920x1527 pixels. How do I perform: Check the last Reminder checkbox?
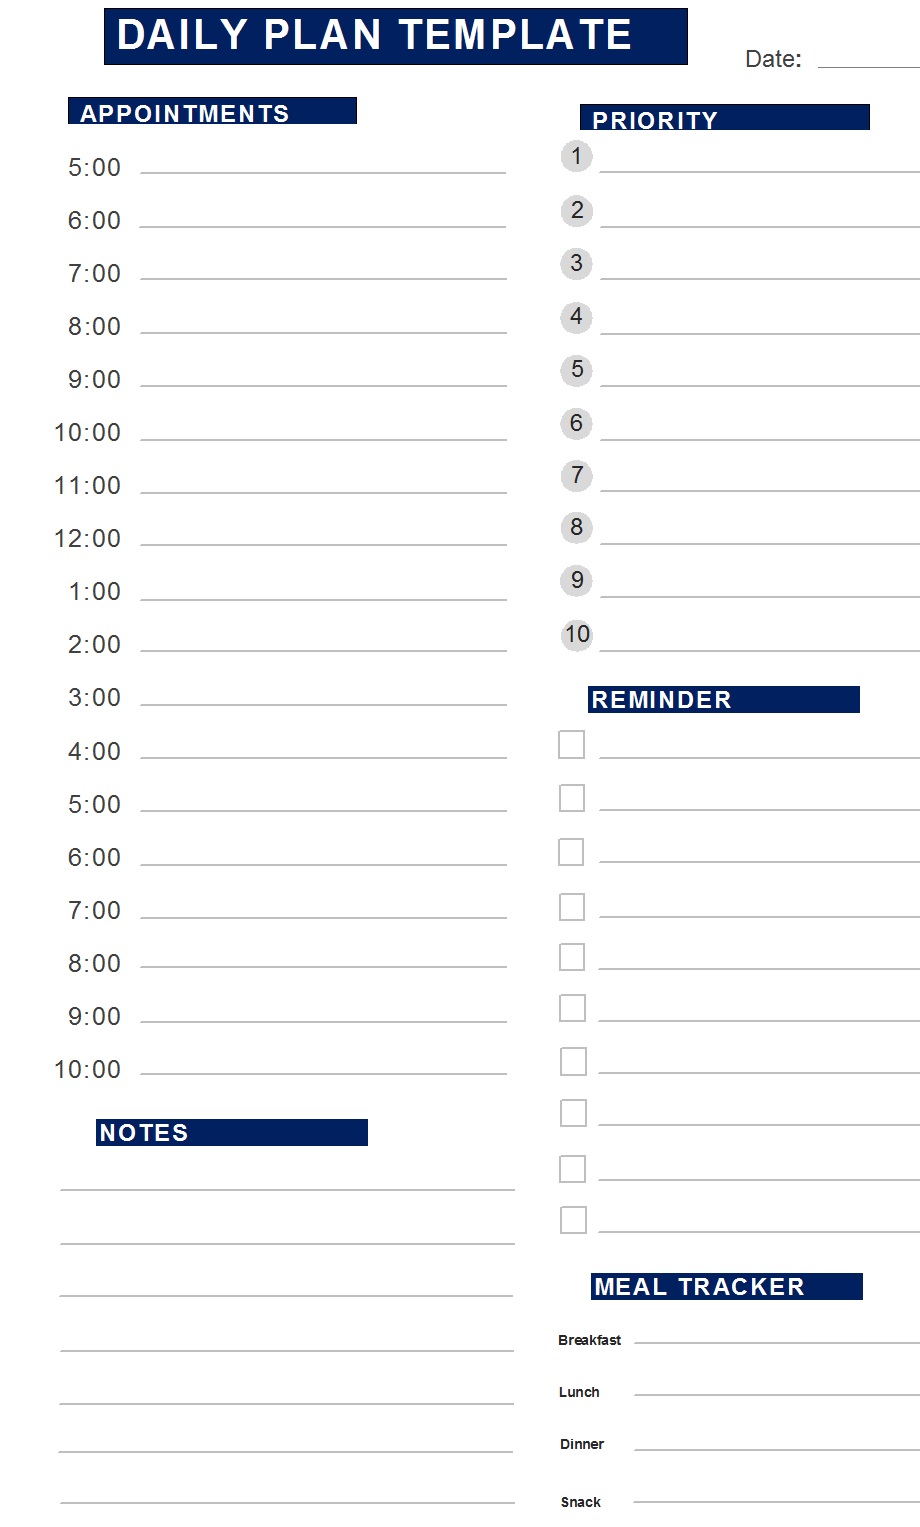coord(573,1220)
